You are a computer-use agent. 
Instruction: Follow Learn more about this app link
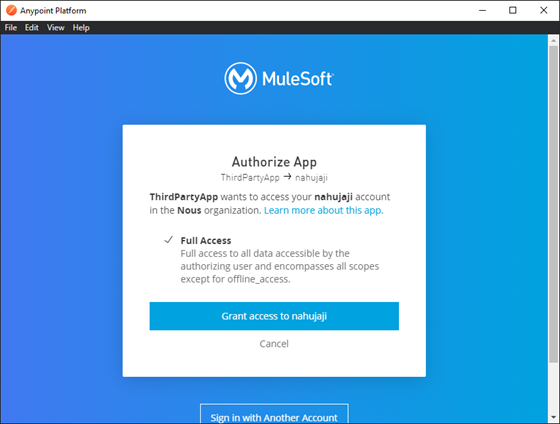click(x=324, y=210)
